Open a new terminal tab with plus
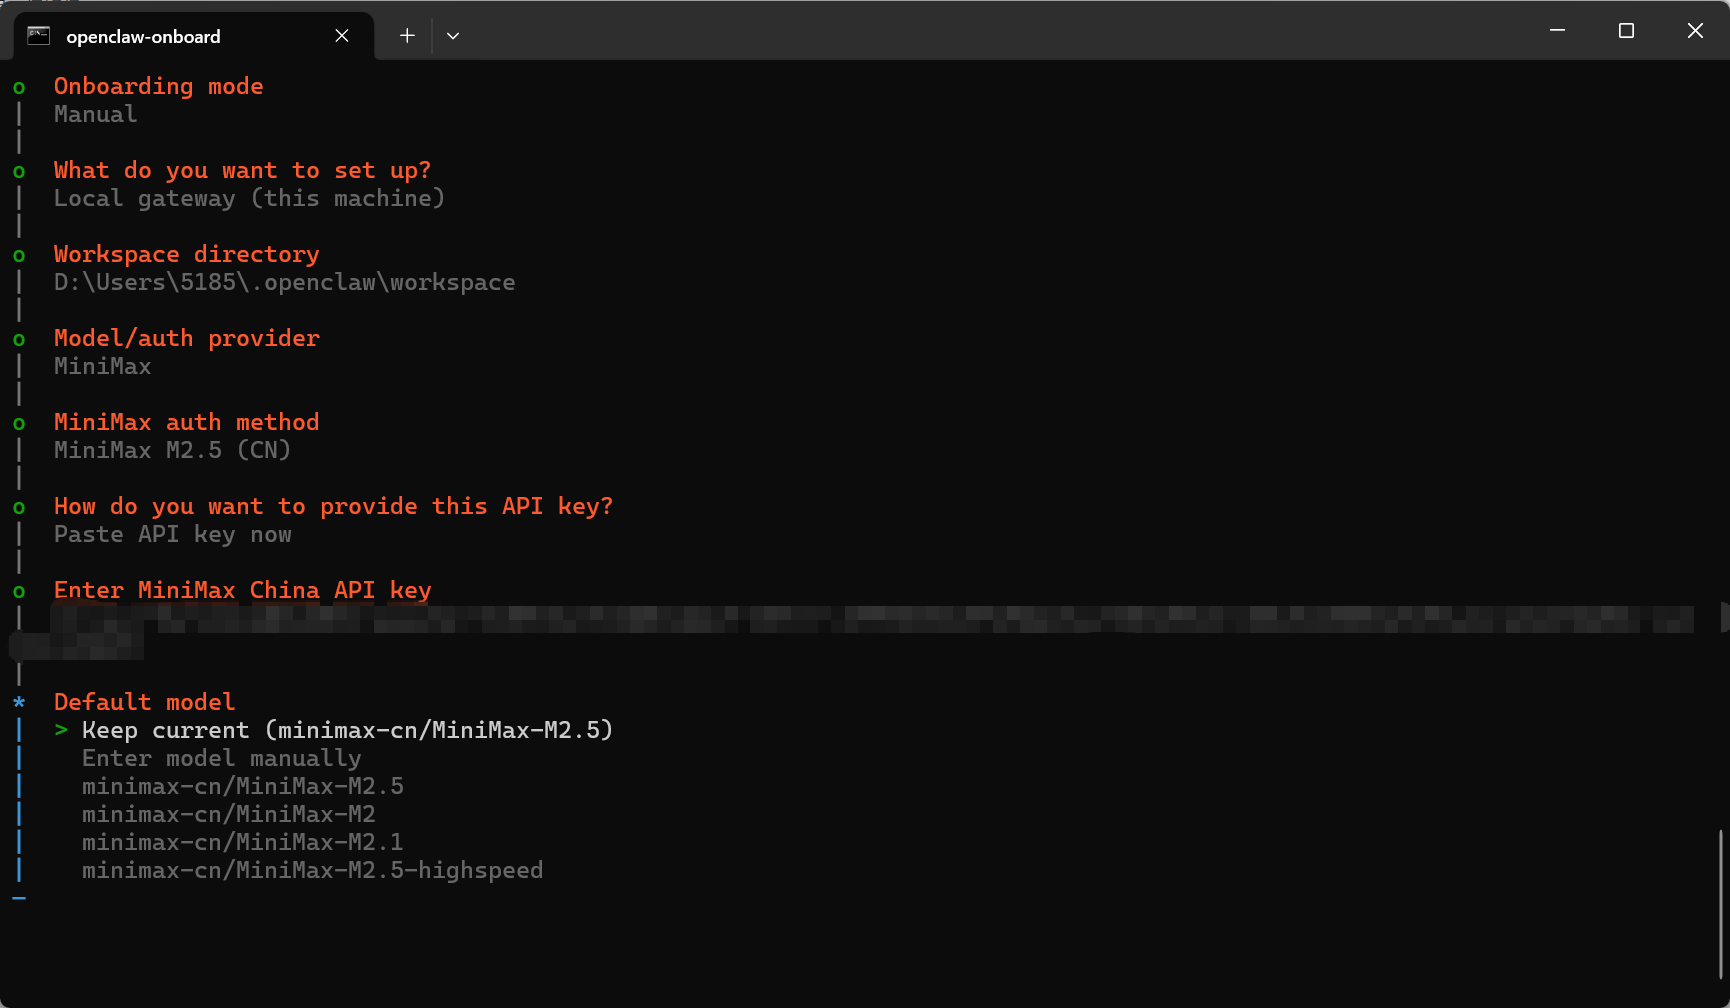1730x1008 pixels. click(407, 36)
